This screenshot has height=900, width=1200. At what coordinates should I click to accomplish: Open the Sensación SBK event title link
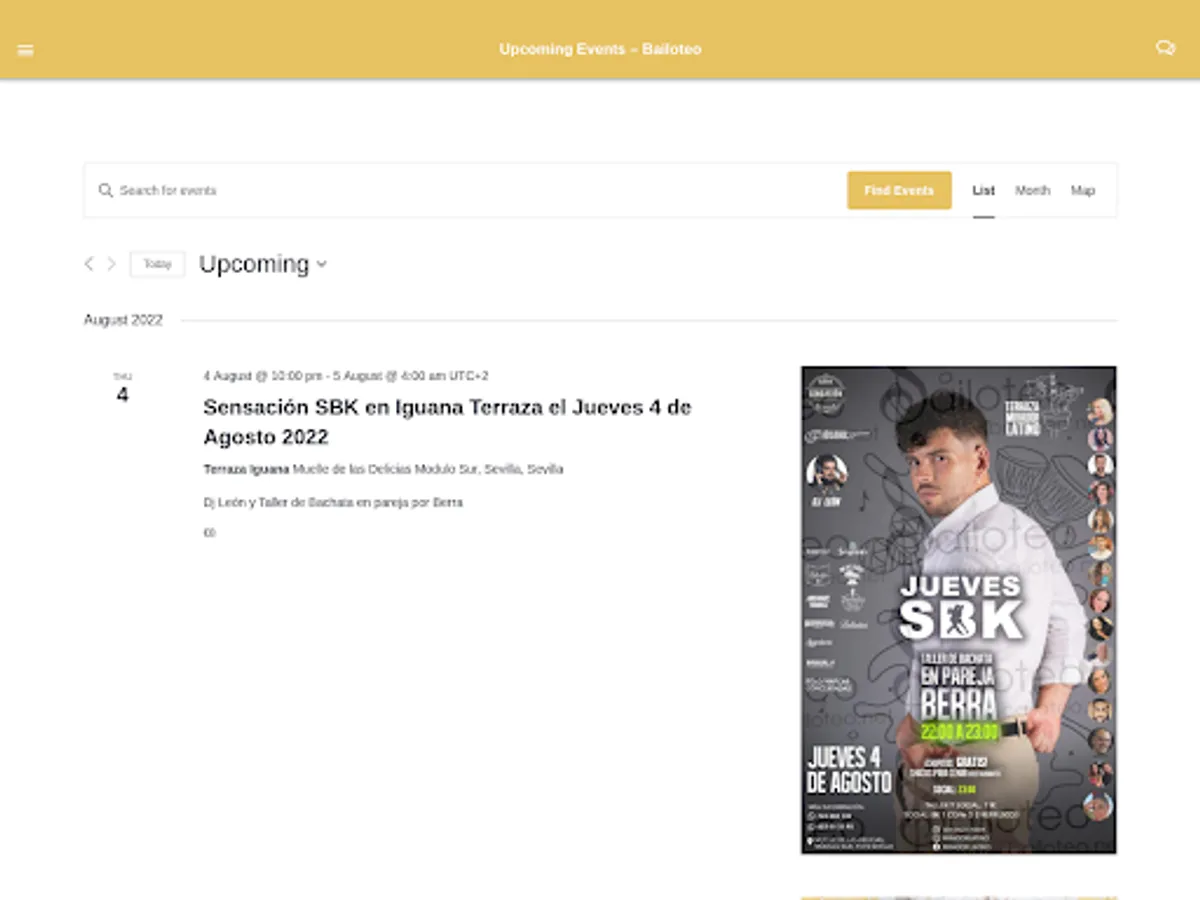(447, 421)
